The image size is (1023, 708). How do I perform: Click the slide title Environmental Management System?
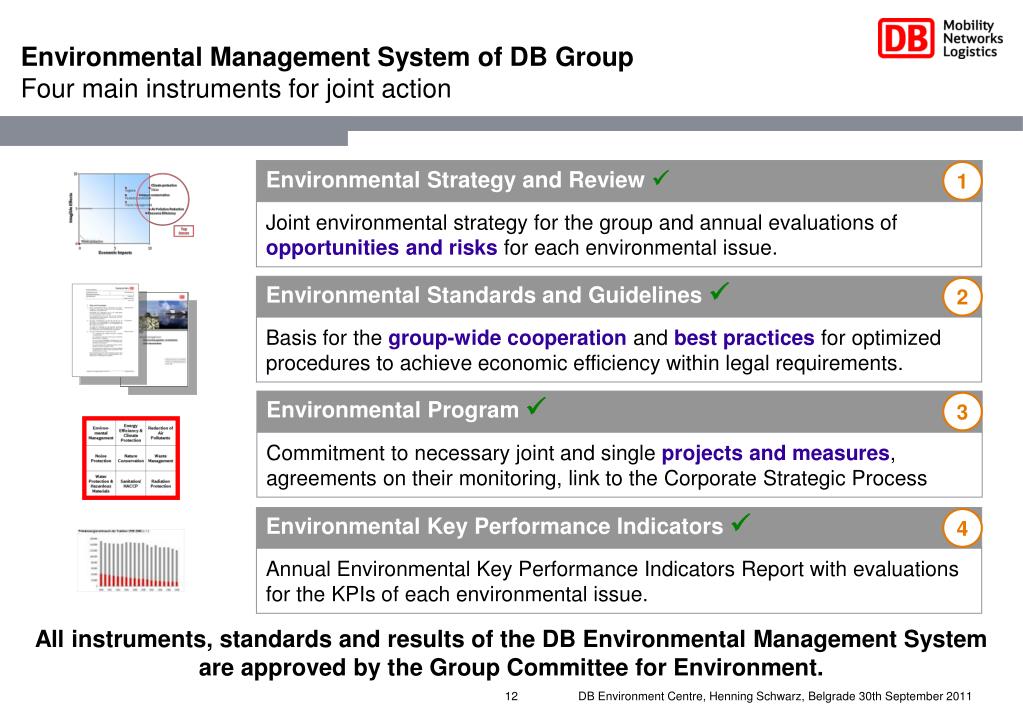327,57
